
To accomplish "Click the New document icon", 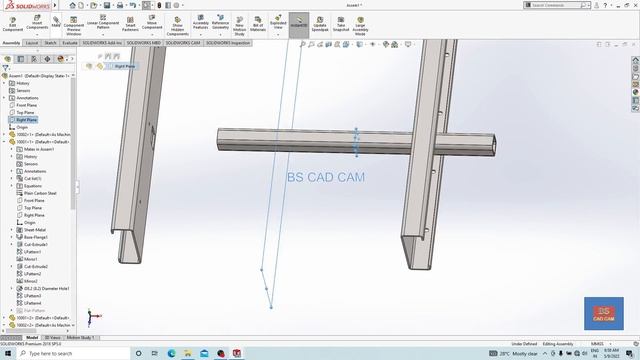I will point(81,5).
